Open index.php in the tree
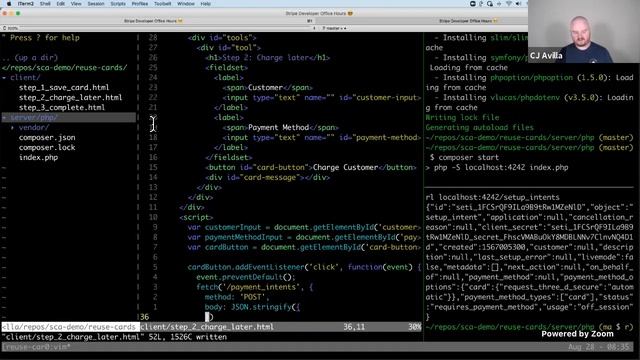This screenshot has height=360, width=640. click(38, 158)
